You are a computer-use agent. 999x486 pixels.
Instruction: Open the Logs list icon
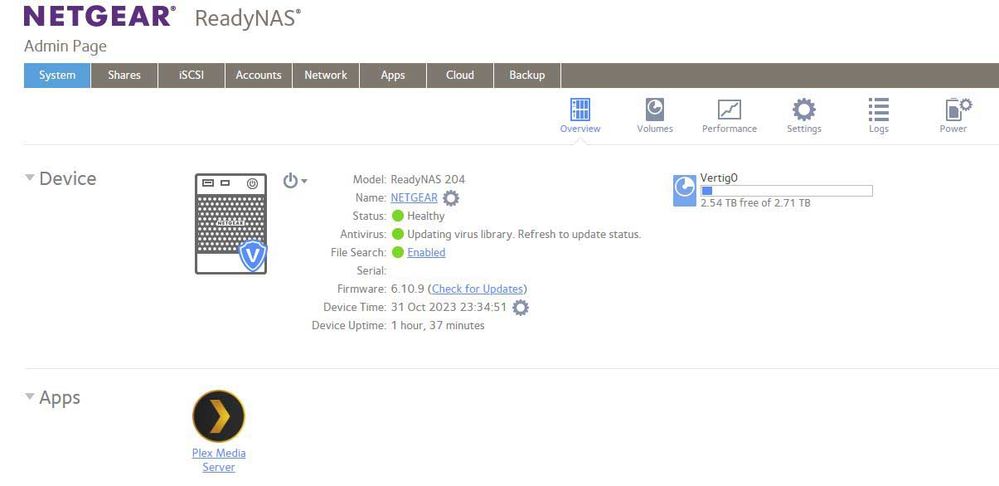click(x=878, y=110)
